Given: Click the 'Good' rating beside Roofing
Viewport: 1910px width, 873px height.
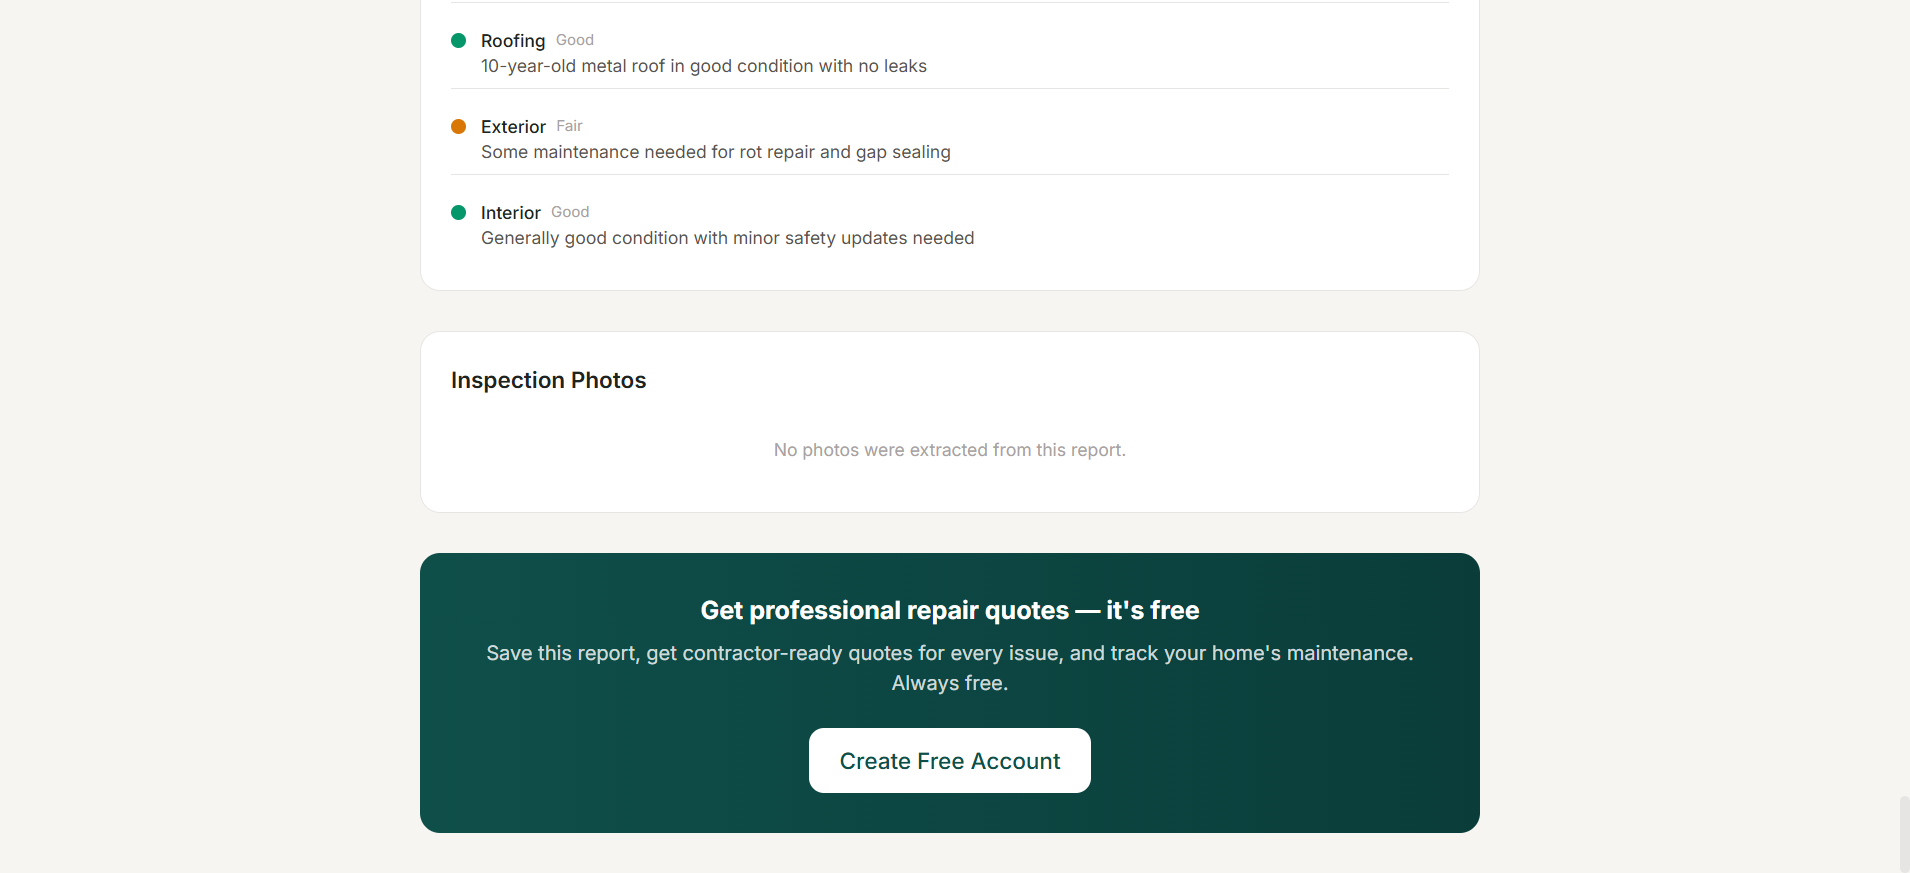Looking at the screenshot, I should click(x=574, y=40).
